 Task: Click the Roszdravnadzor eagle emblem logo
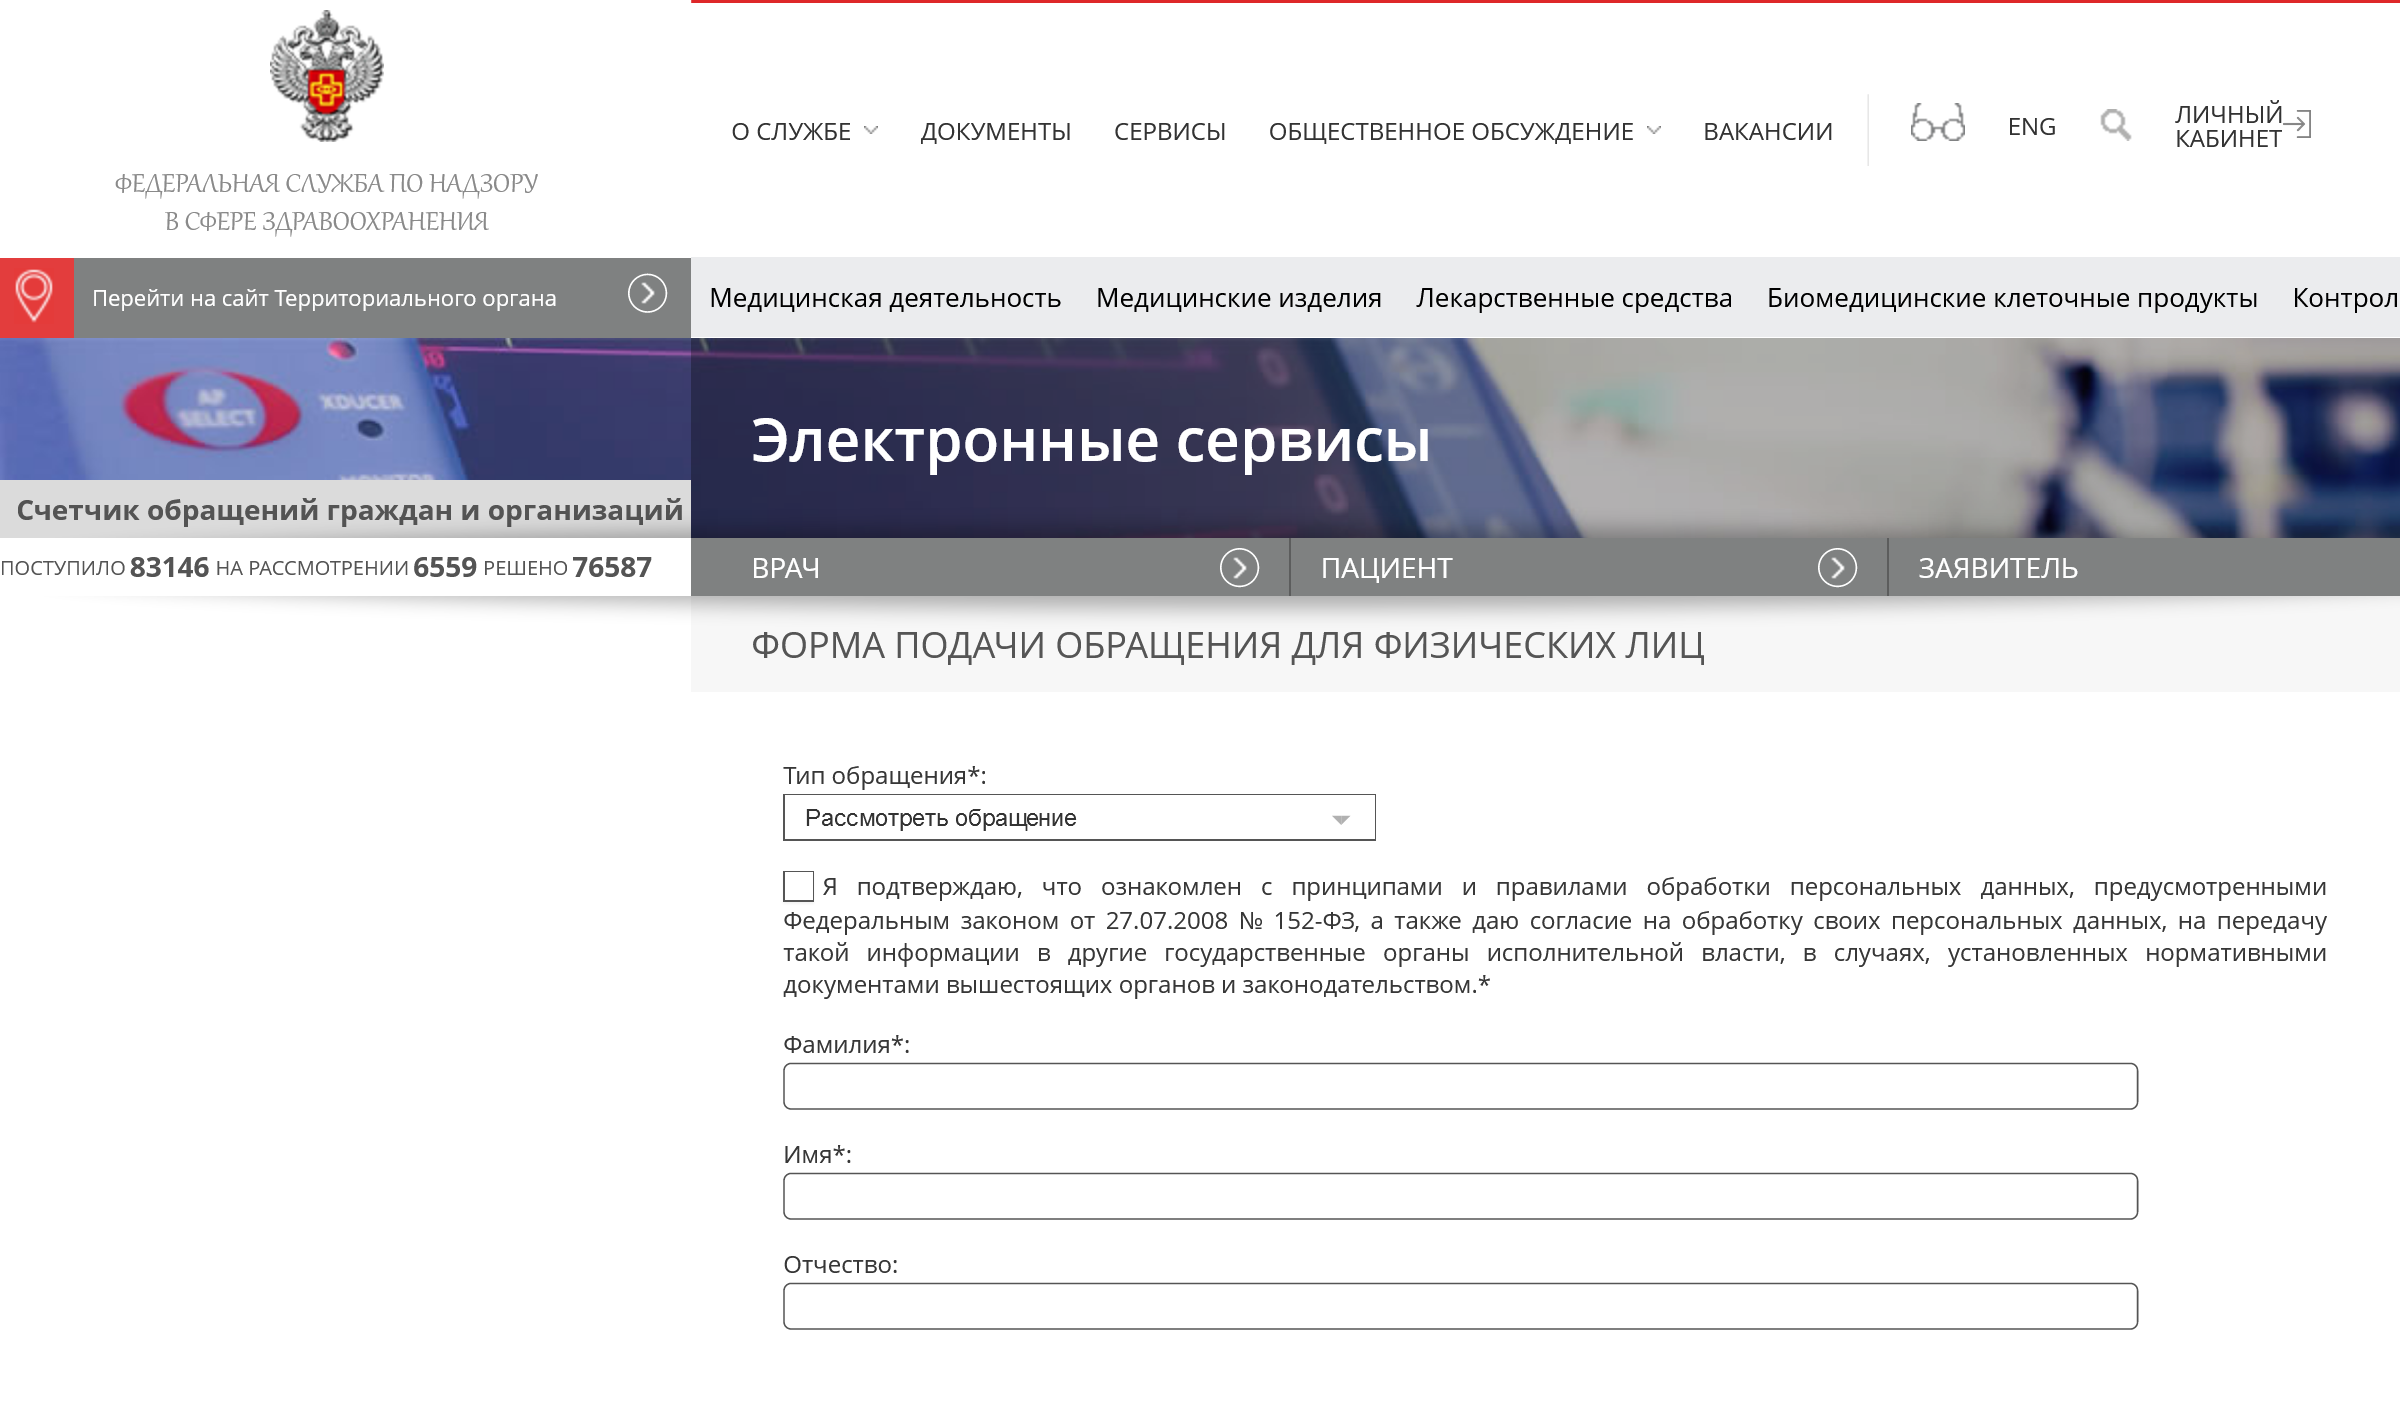[326, 76]
